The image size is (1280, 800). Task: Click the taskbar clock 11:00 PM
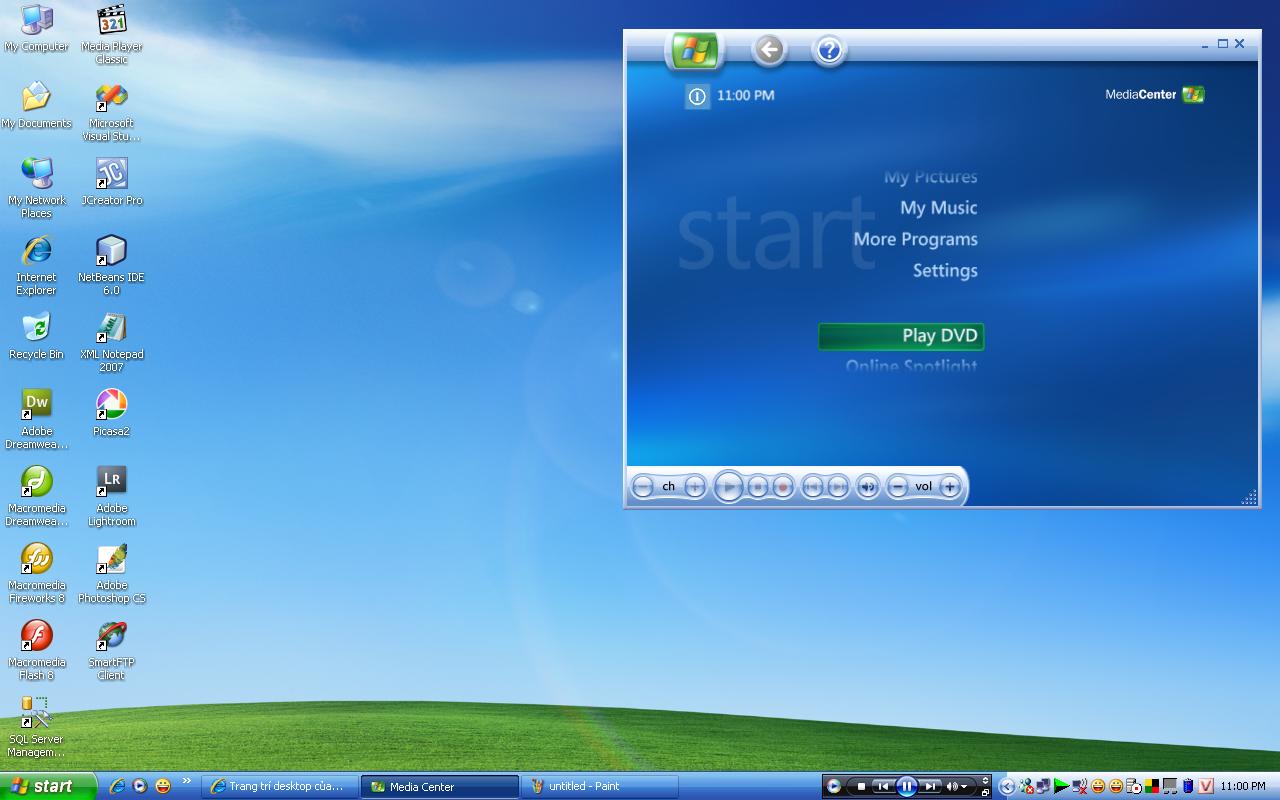pyautogui.click(x=1243, y=786)
